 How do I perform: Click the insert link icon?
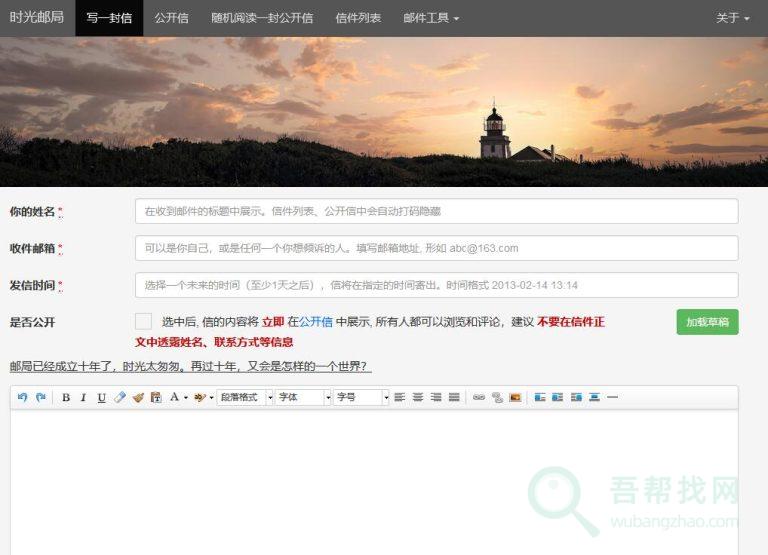(x=478, y=397)
